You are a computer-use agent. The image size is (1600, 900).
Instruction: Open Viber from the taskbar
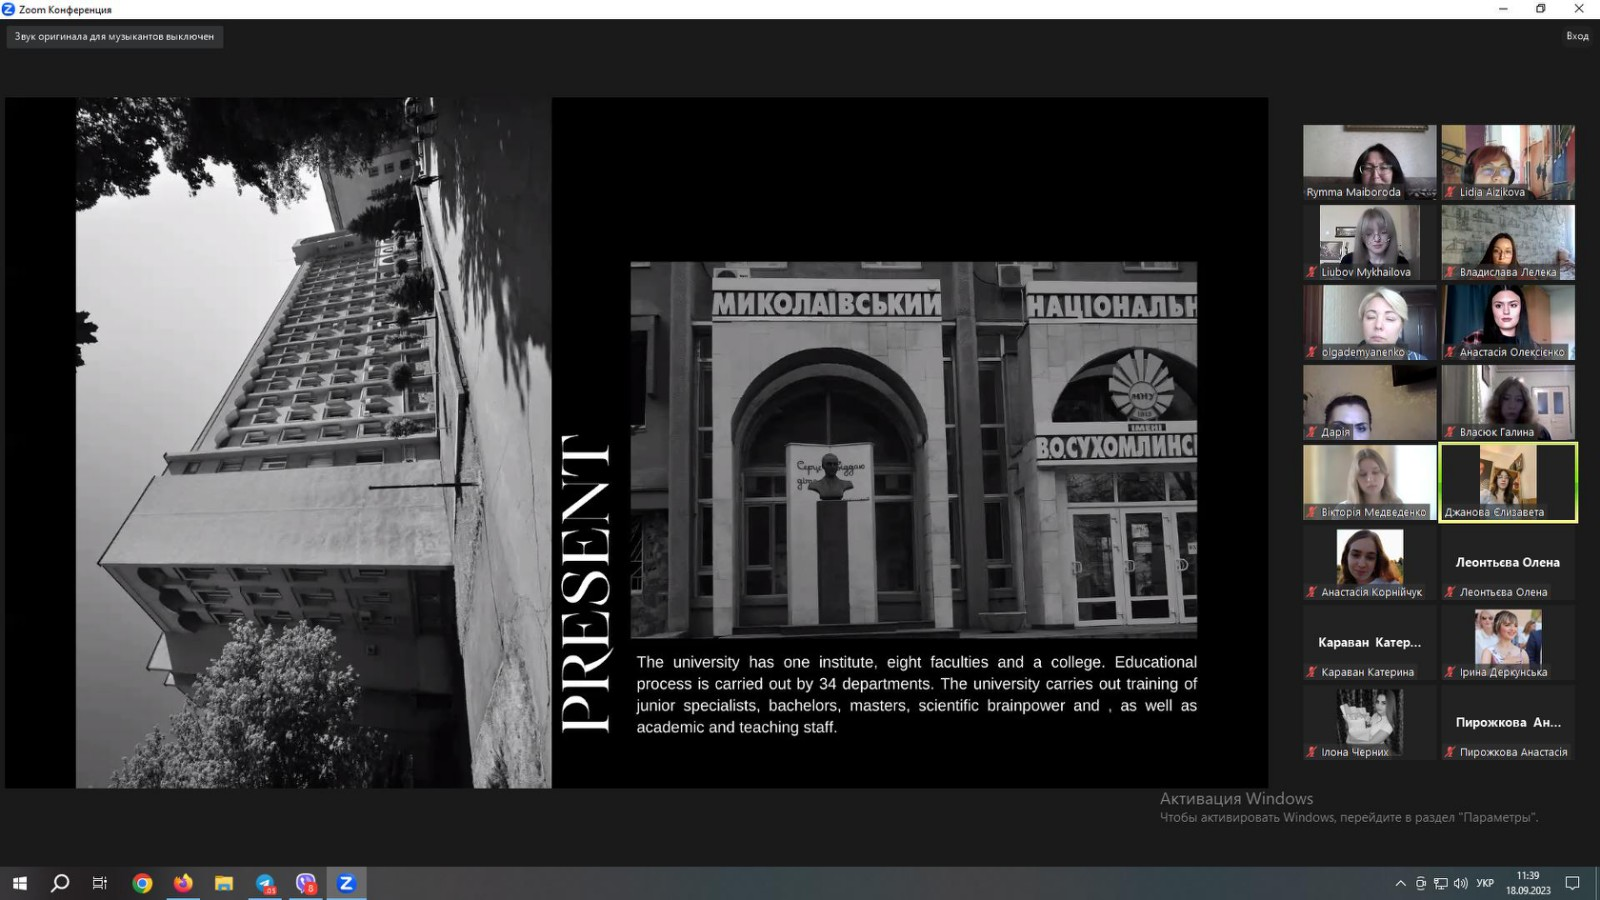306,883
